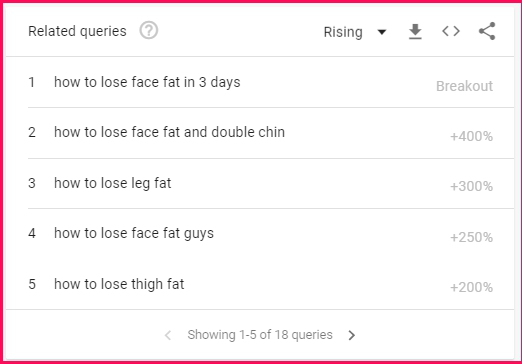Select the Related queries heading
This screenshot has width=522, height=364.
(77, 31)
